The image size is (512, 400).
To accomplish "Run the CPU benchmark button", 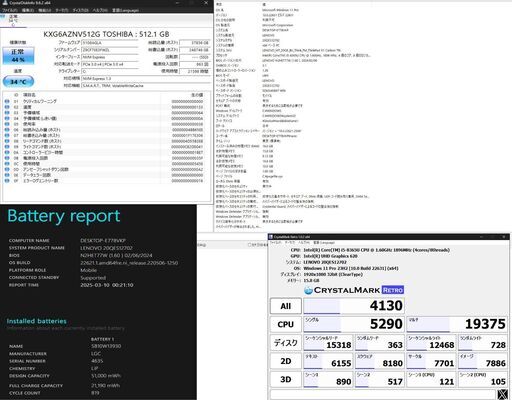I will (x=286, y=324).
